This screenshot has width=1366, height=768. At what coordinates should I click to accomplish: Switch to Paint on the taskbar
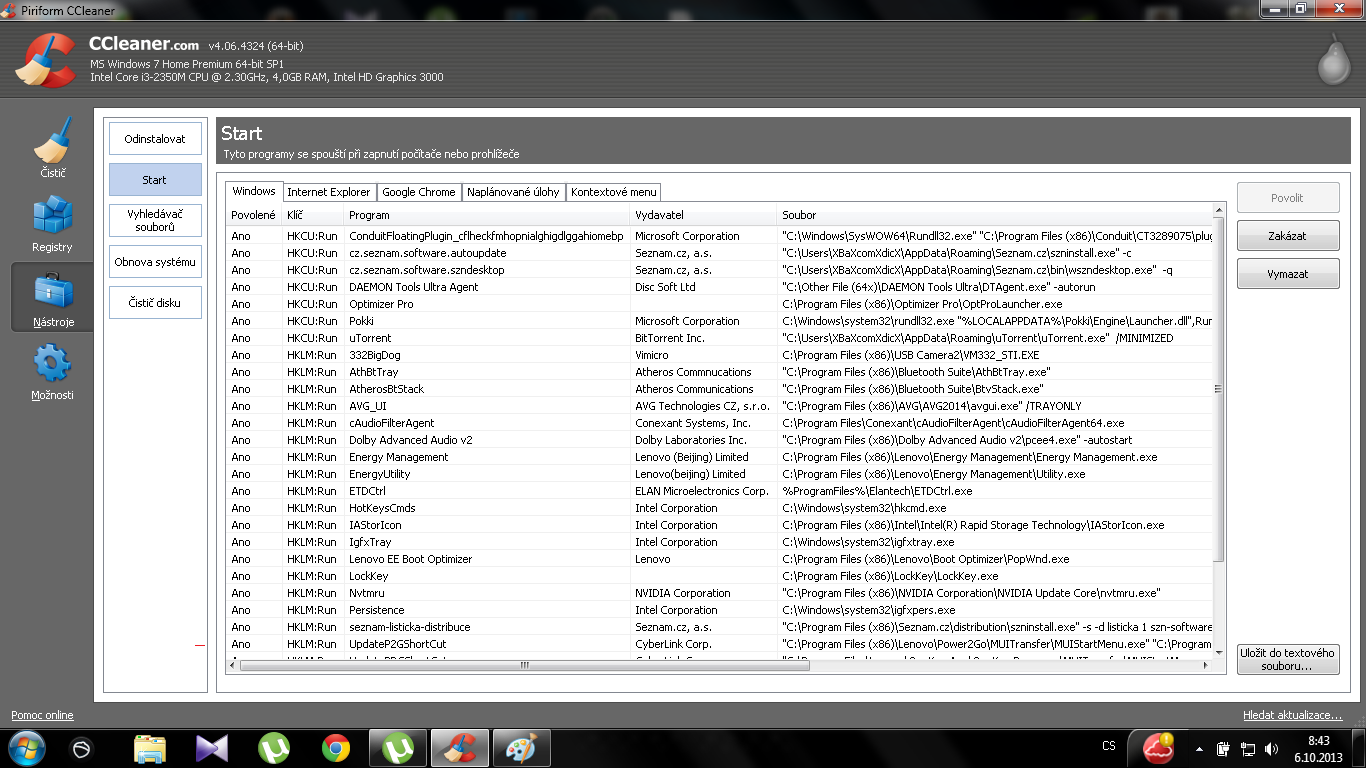(x=522, y=748)
